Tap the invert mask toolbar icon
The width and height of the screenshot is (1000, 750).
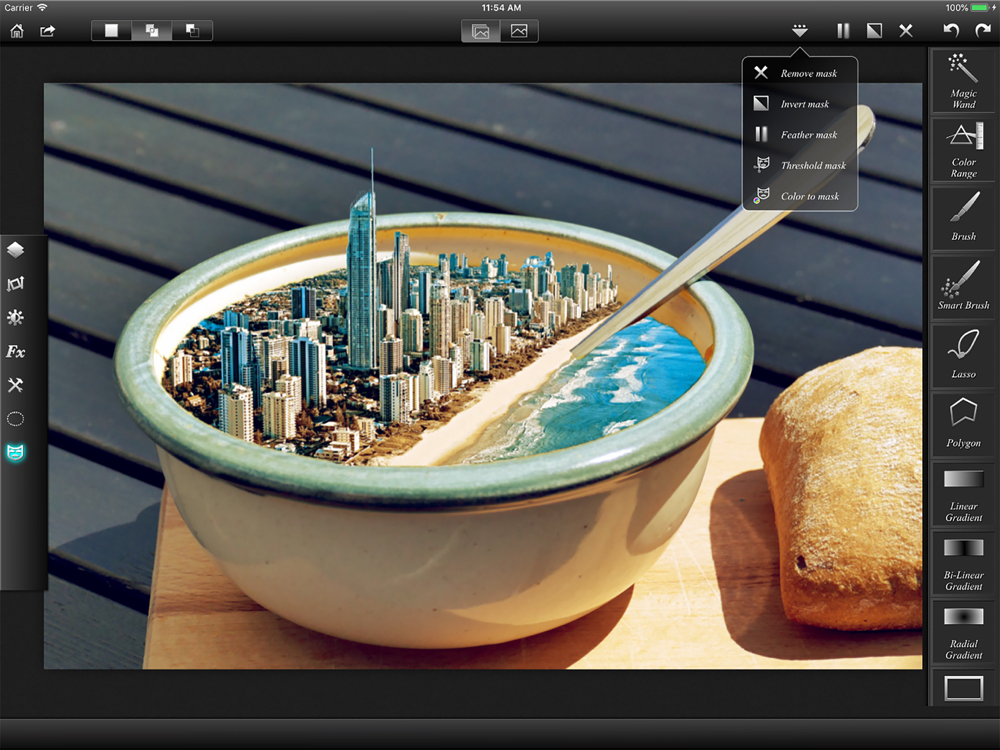[x=874, y=31]
